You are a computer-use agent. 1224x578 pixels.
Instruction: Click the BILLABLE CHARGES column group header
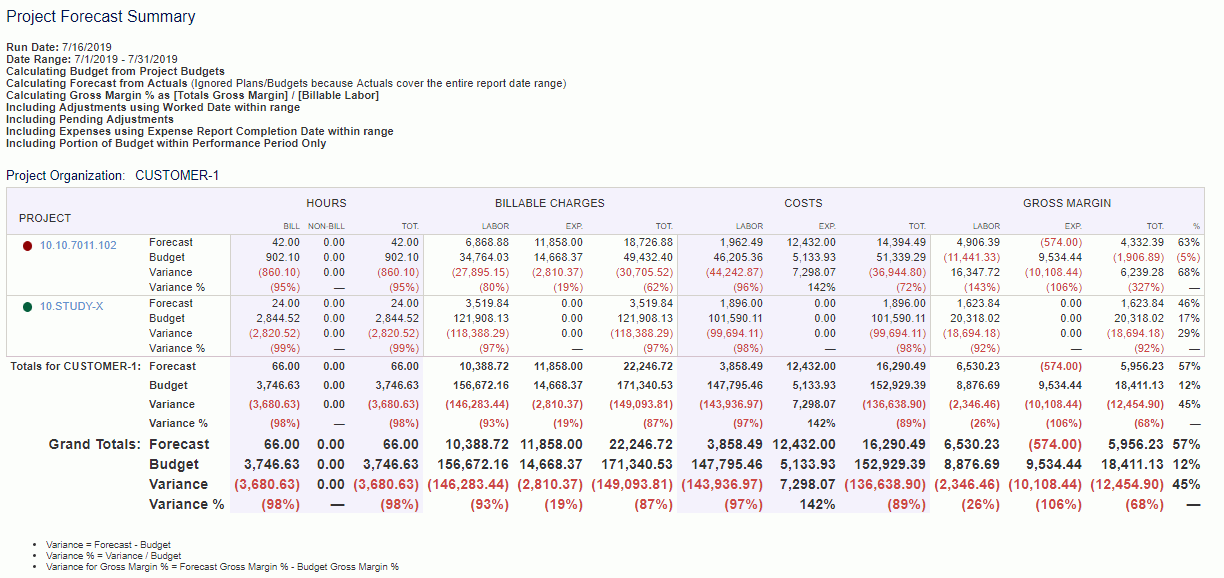pyautogui.click(x=549, y=203)
